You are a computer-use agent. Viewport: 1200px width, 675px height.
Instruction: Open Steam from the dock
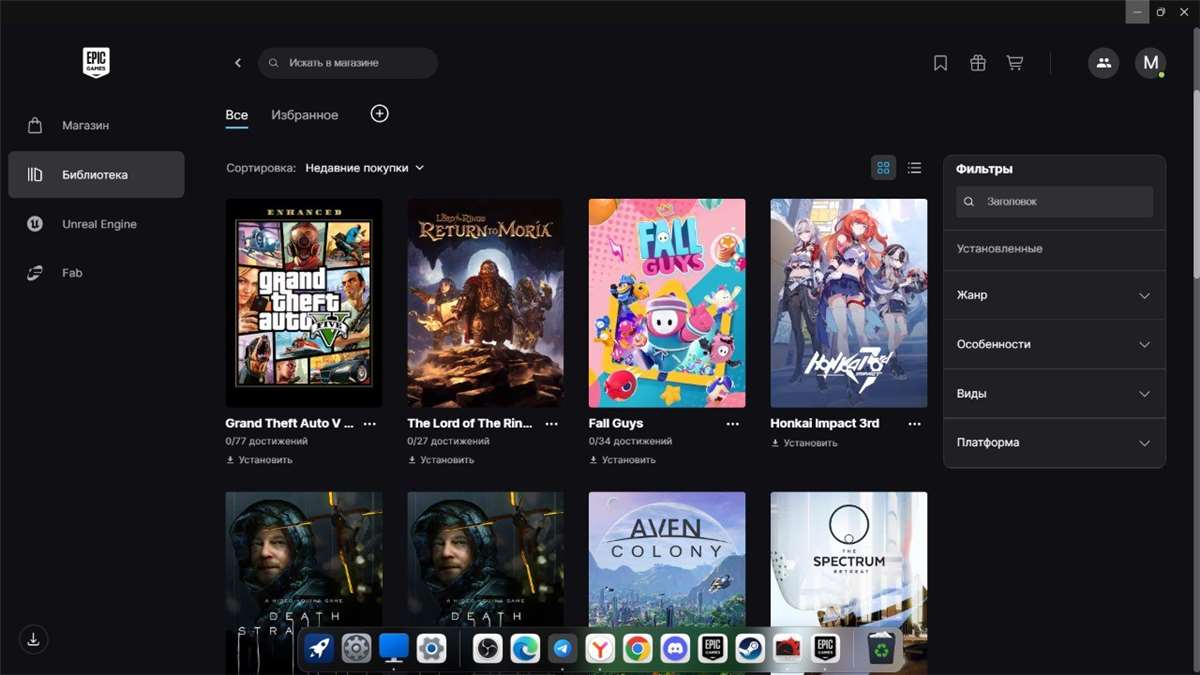click(750, 649)
